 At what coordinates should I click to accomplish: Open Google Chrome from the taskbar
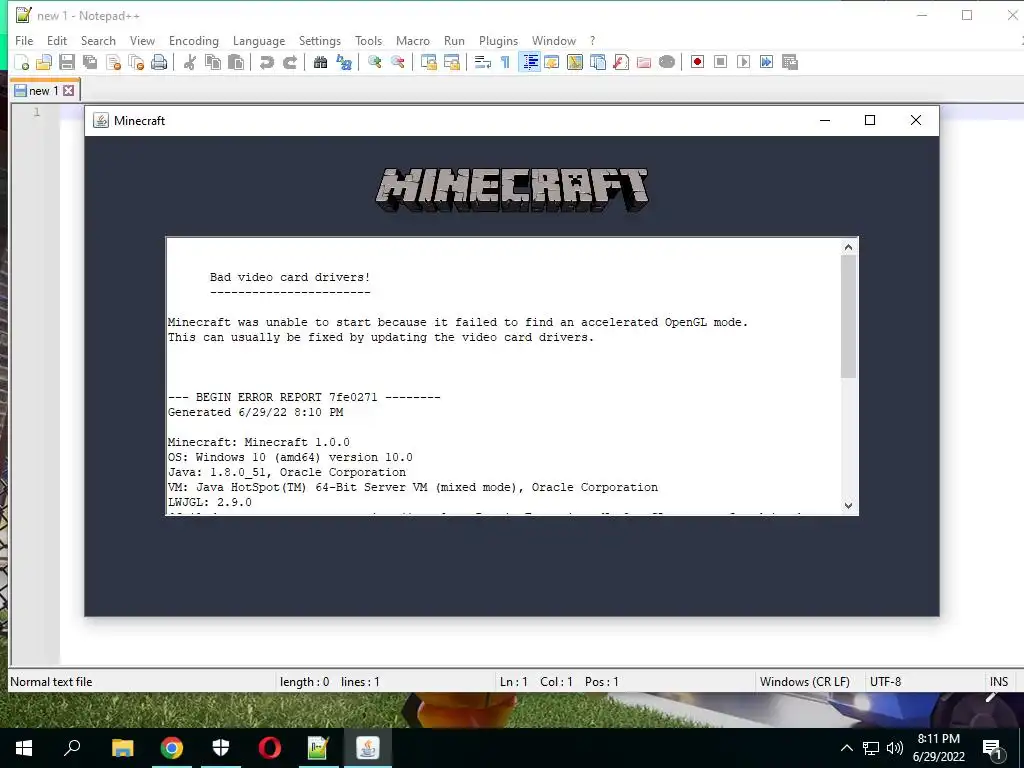pos(172,748)
